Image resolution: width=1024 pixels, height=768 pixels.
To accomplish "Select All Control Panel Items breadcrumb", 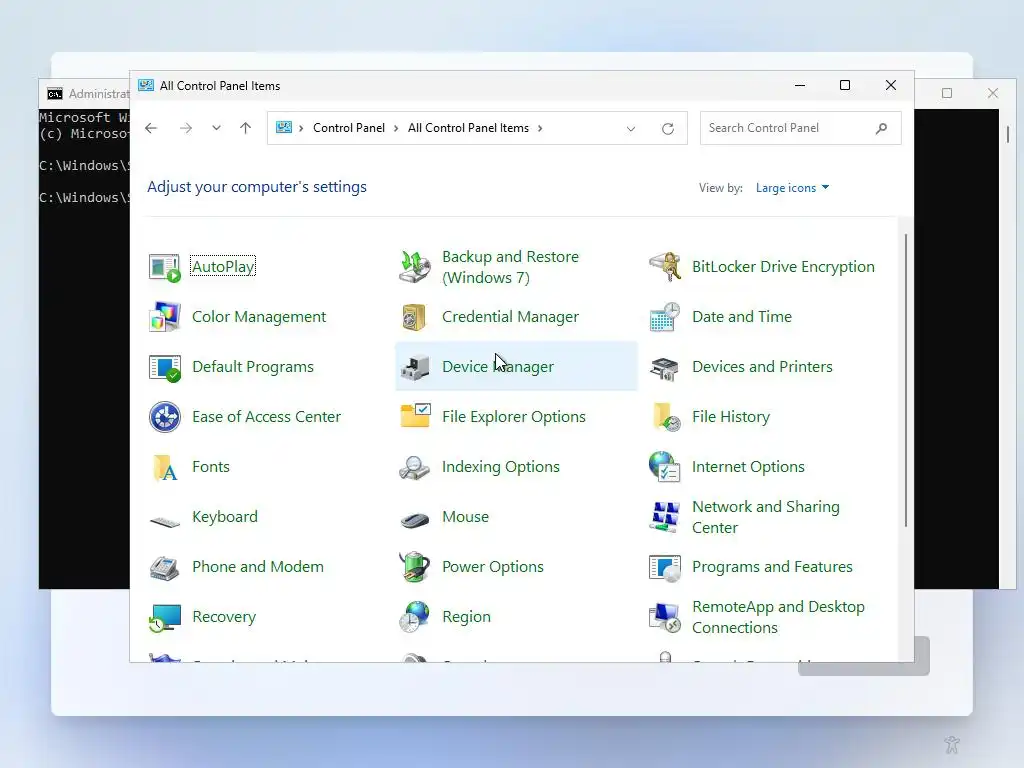I will 468,128.
